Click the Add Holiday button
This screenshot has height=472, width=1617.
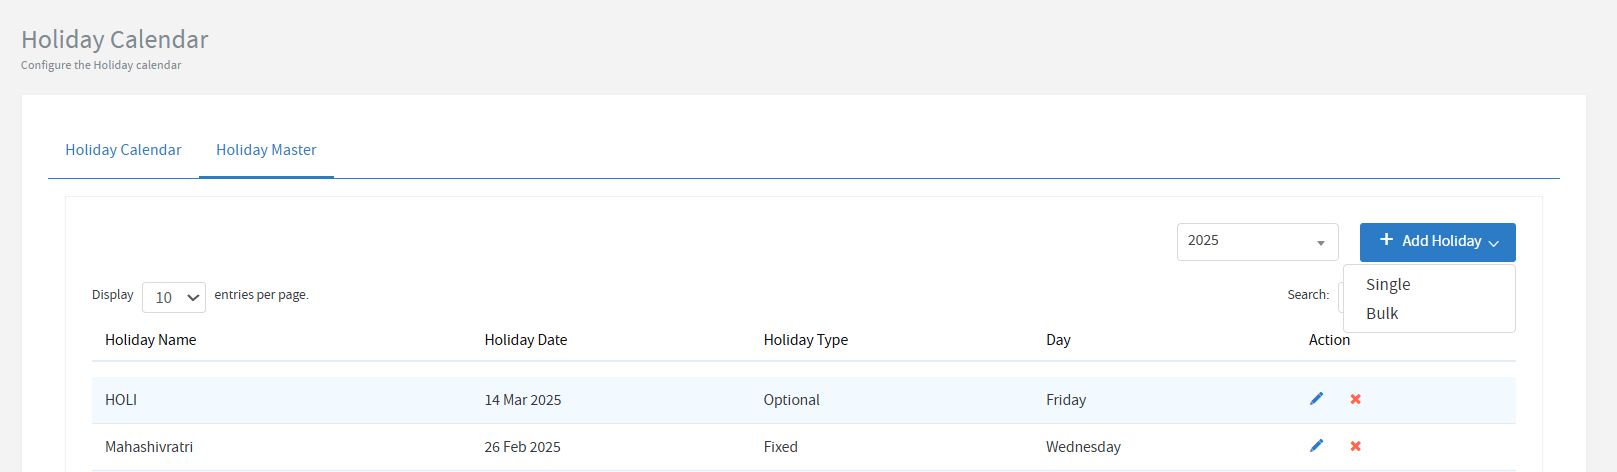point(1437,241)
